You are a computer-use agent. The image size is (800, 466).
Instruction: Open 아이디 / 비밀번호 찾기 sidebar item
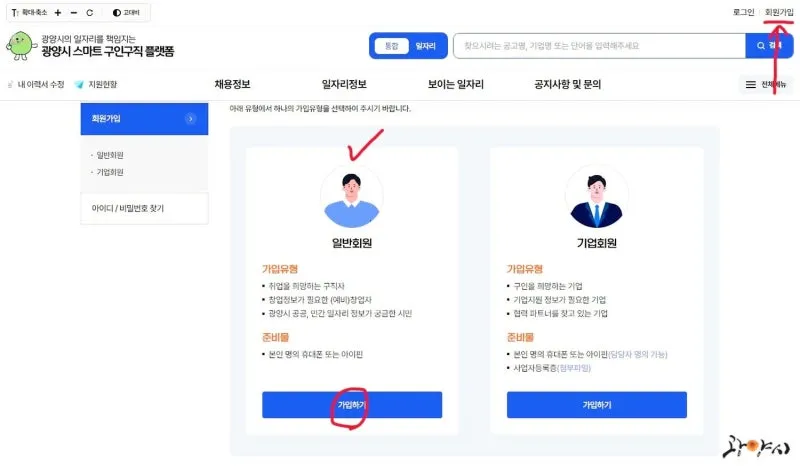tap(128, 208)
